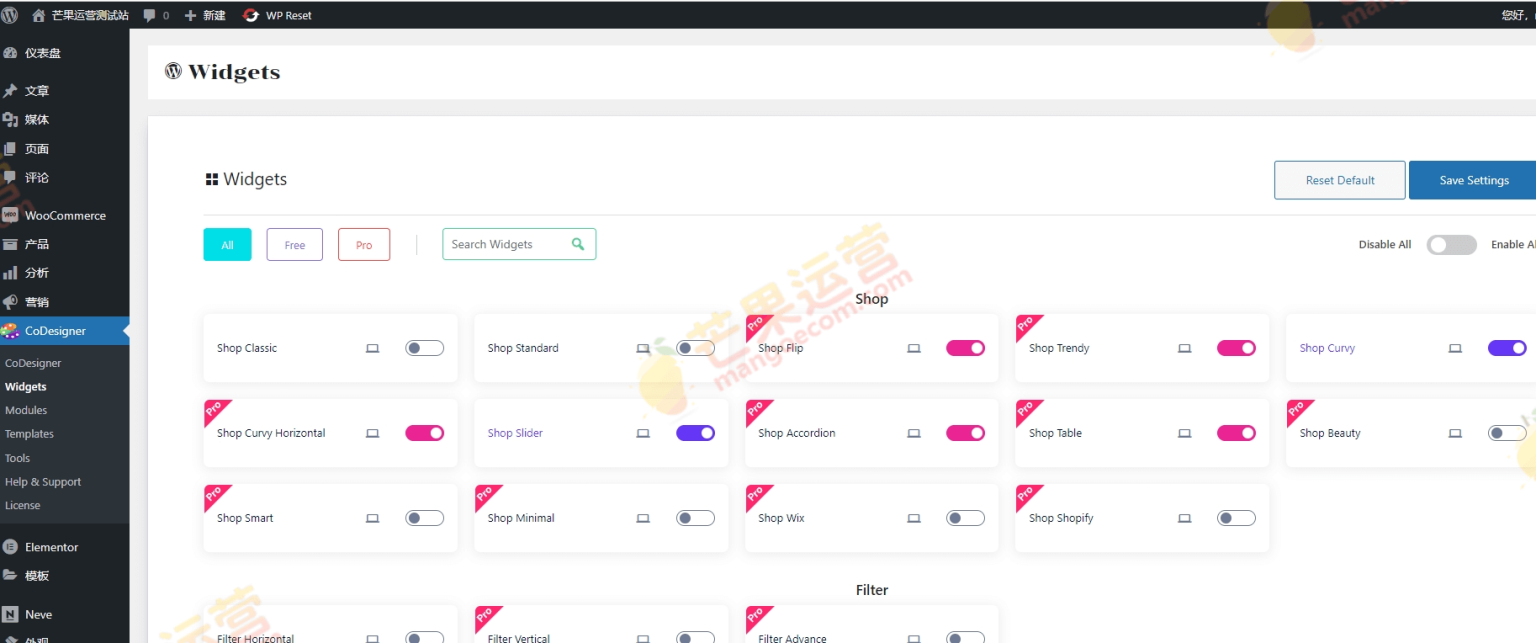
Task: Select Templates from the CoDesigner submenu
Action: click(x=29, y=433)
